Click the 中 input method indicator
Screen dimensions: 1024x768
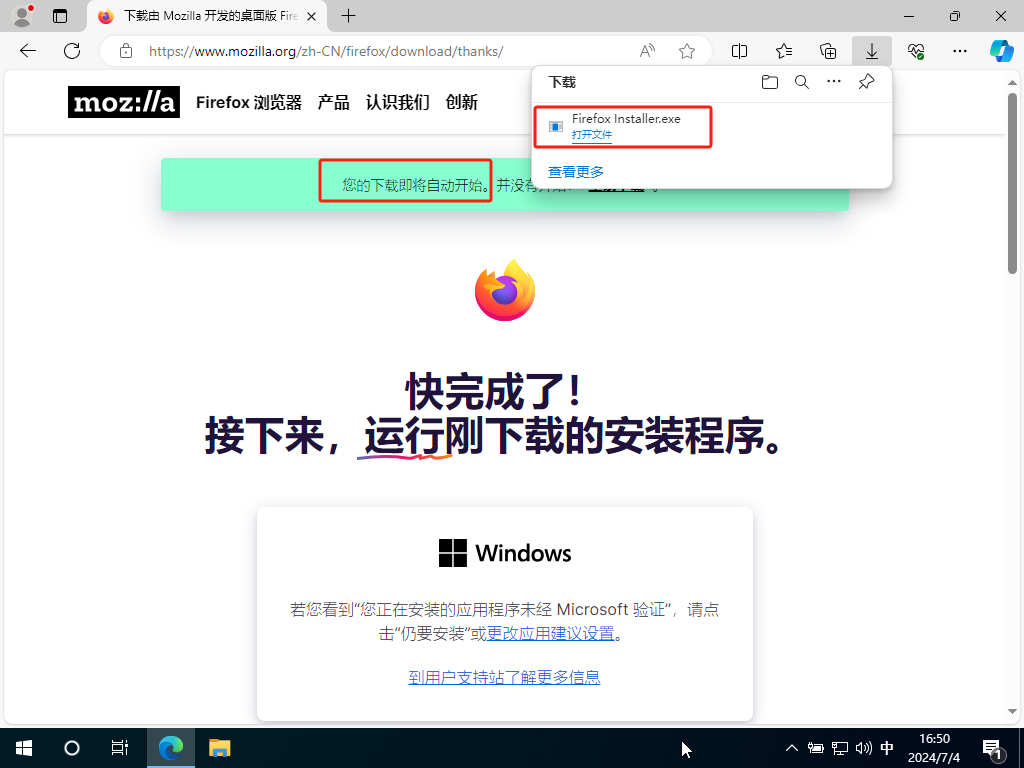click(x=887, y=748)
